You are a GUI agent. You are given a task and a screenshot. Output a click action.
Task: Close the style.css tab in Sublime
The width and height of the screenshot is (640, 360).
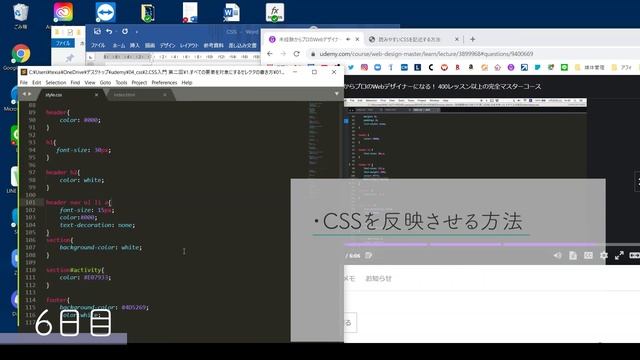coord(96,95)
